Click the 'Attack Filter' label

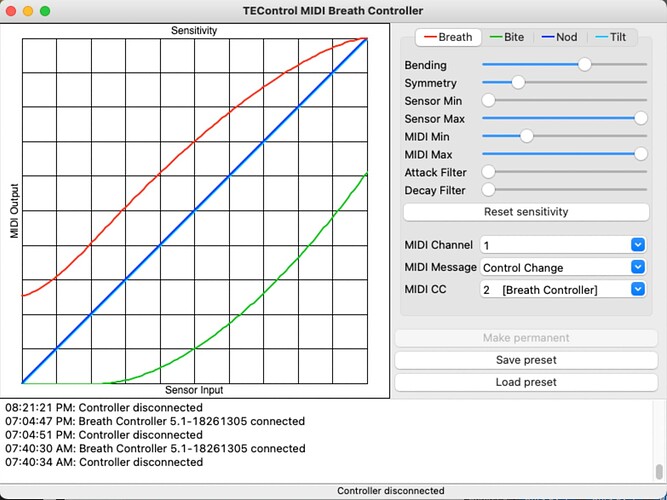[x=436, y=172]
